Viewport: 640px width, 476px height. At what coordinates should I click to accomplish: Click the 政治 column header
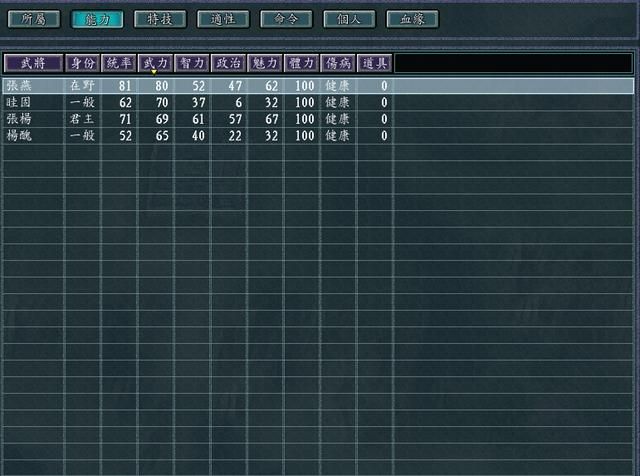click(x=228, y=63)
